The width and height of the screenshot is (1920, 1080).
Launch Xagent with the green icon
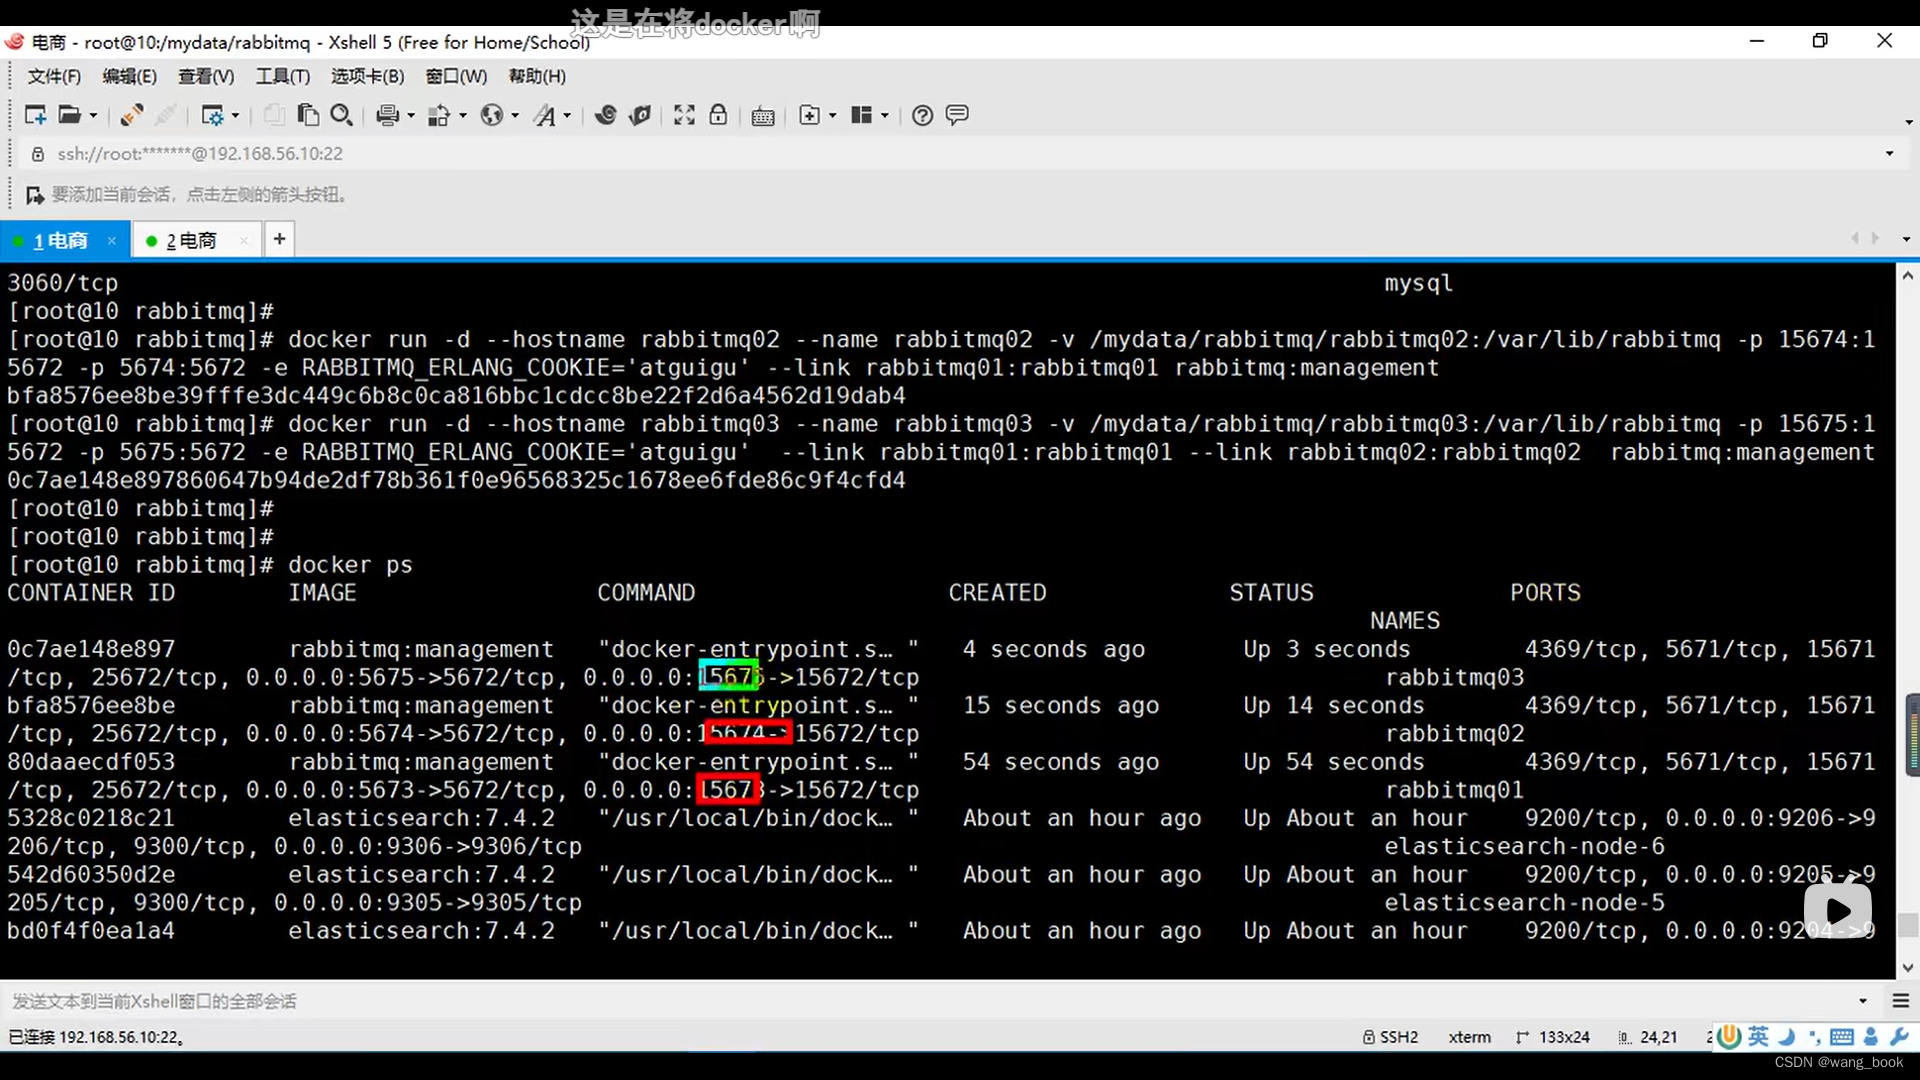click(x=640, y=115)
